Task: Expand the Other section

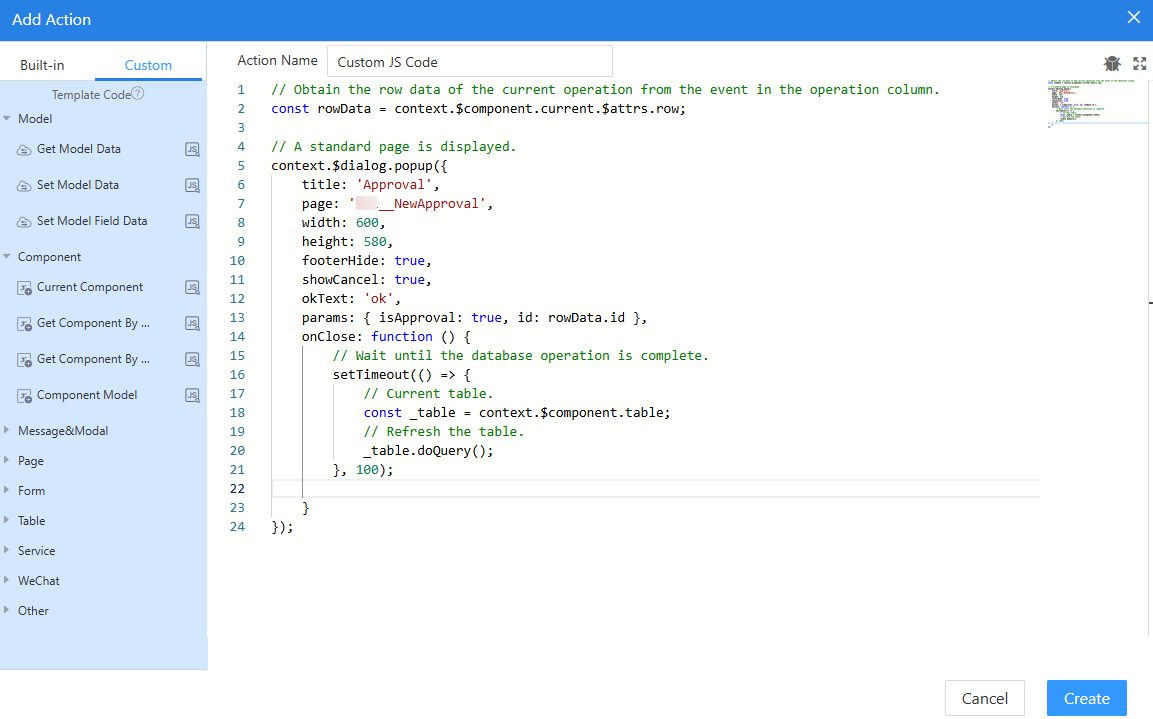Action: coord(7,610)
